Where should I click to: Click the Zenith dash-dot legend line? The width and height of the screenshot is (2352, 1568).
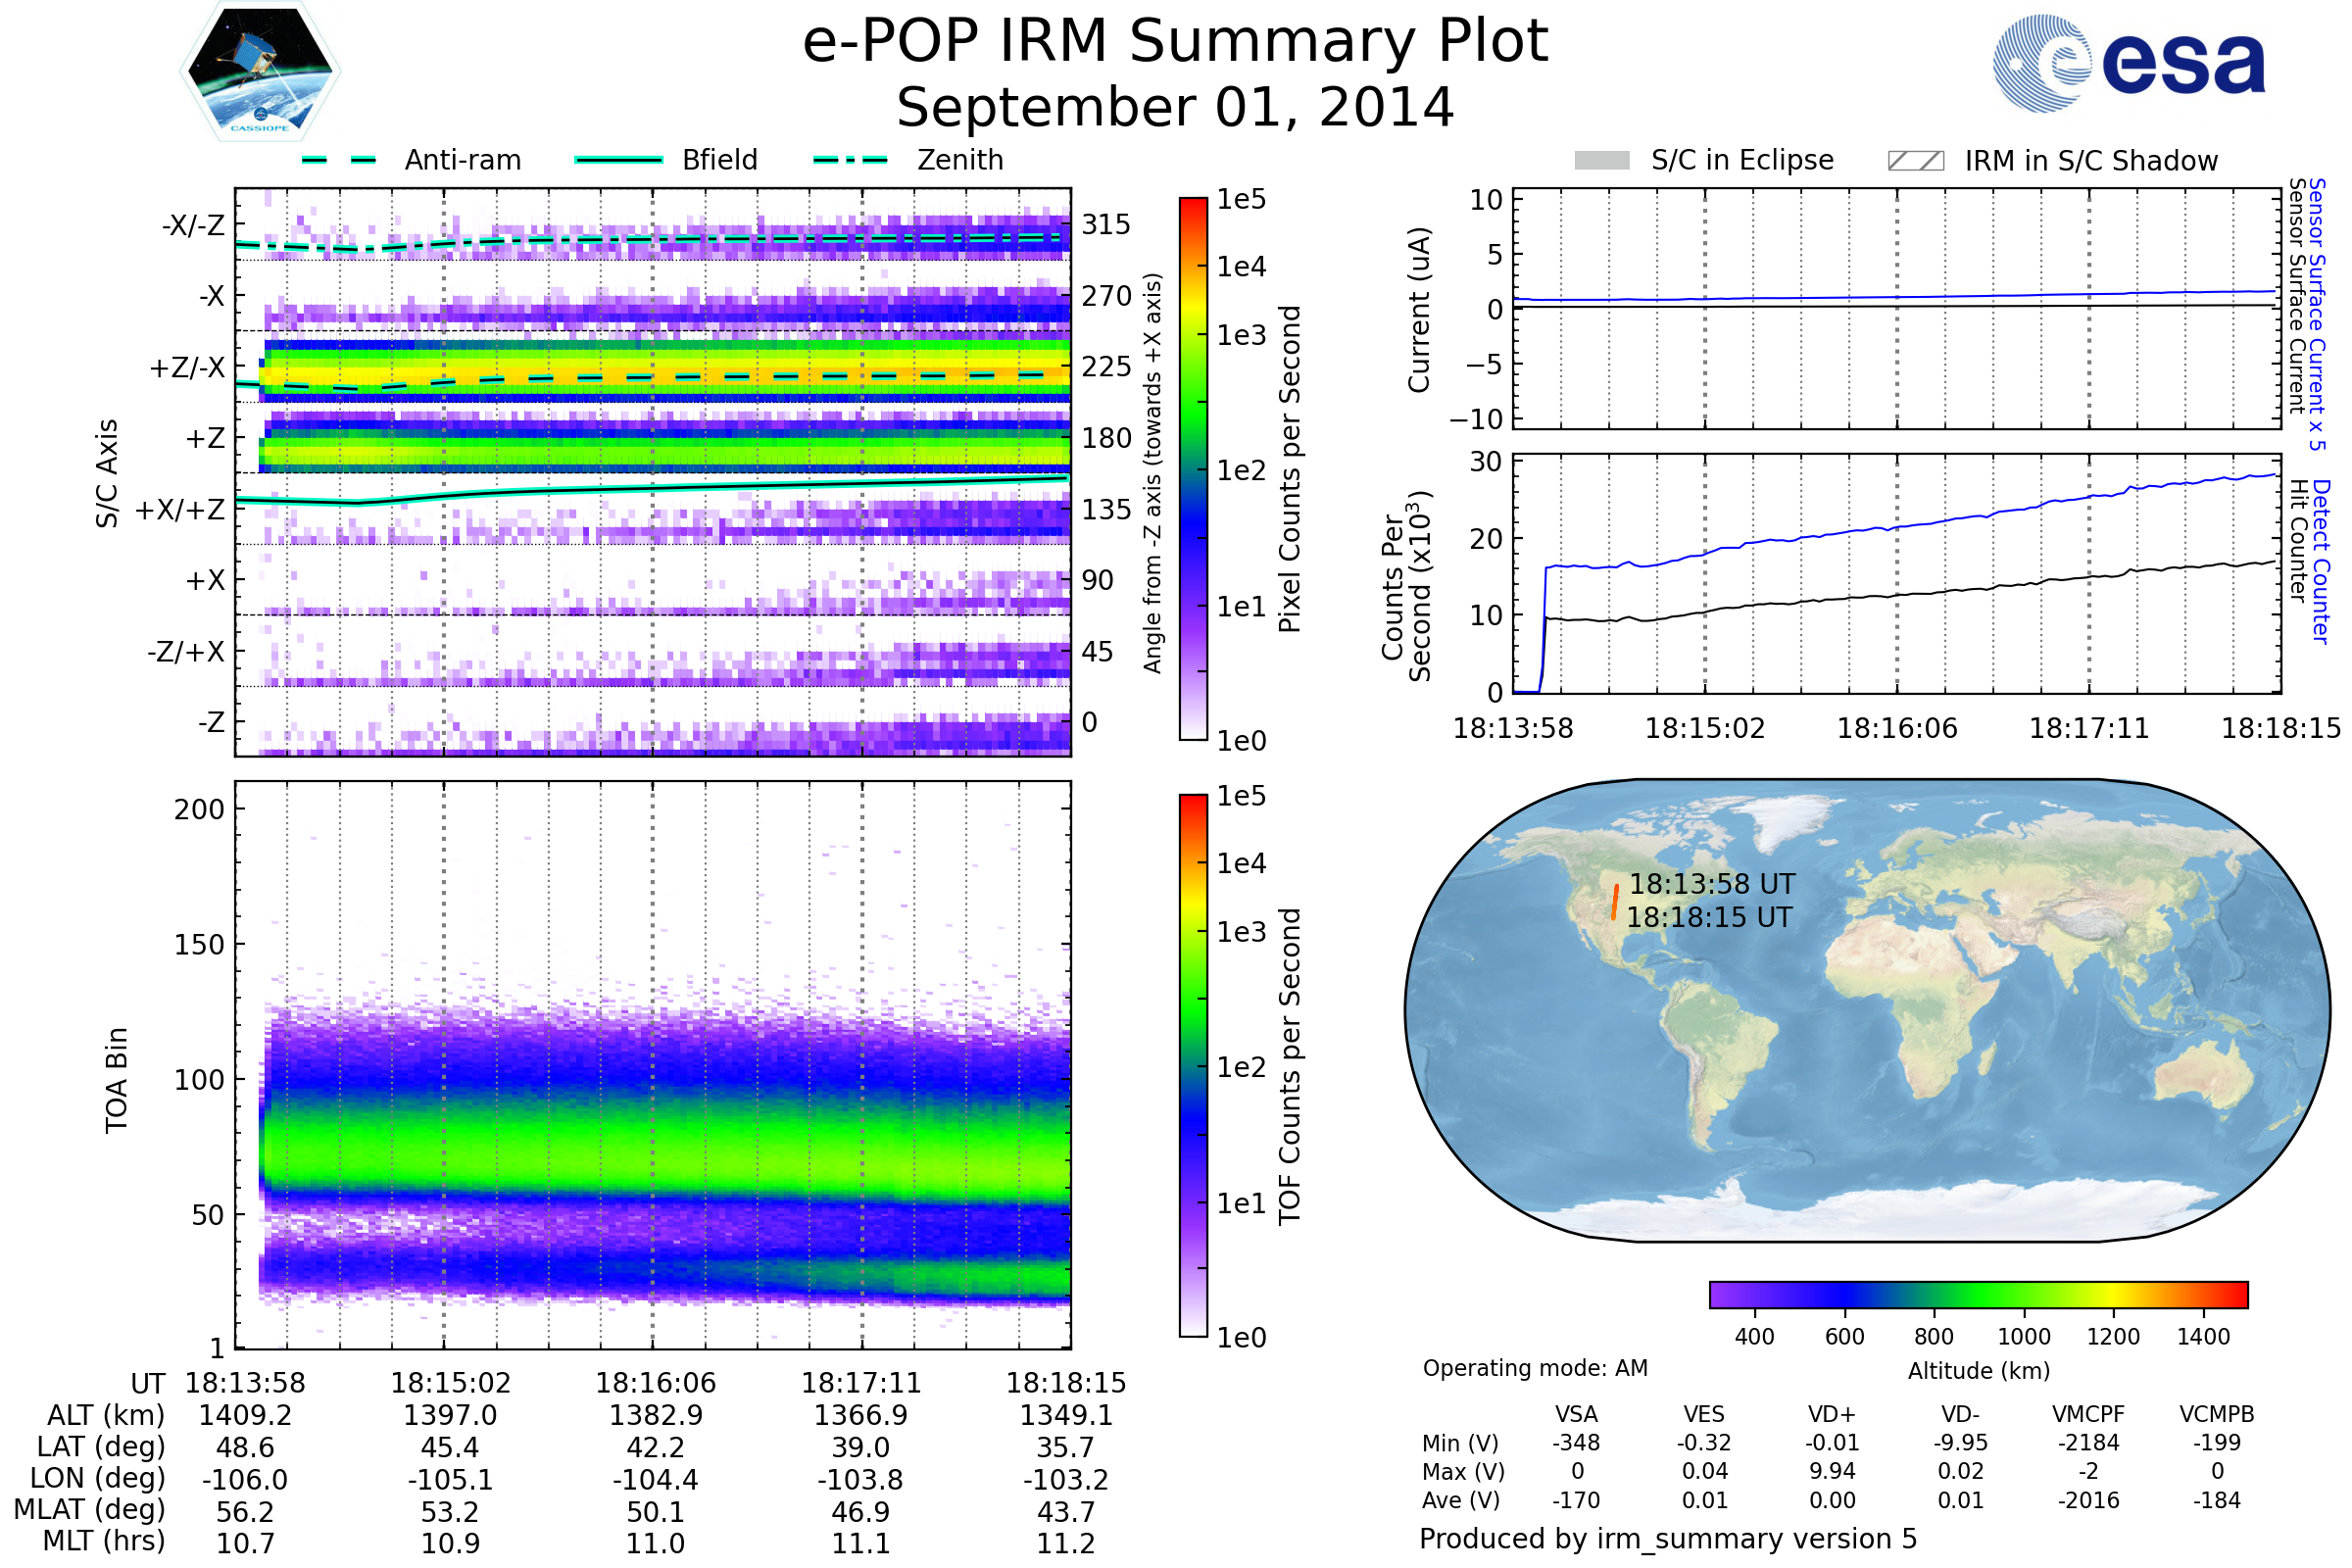pos(851,160)
